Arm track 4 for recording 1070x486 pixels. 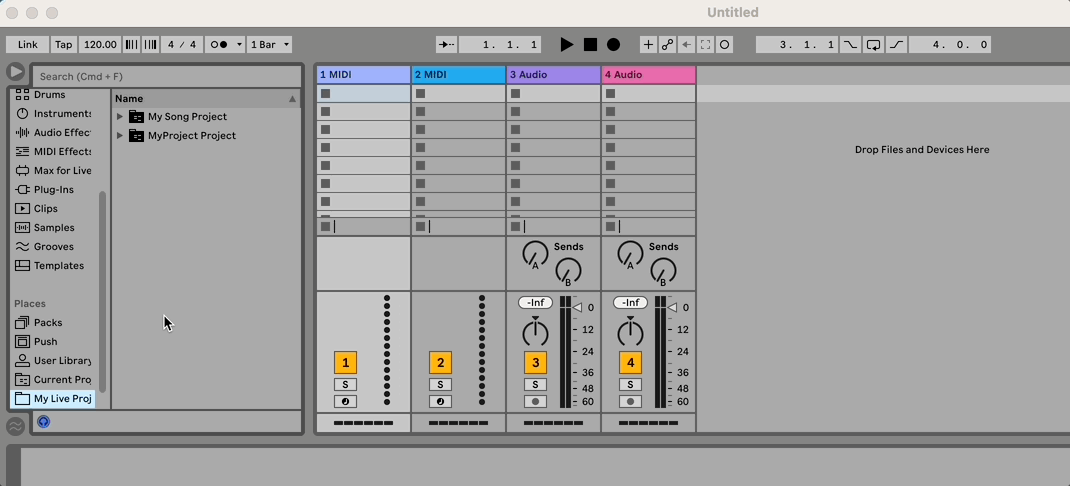(630, 402)
